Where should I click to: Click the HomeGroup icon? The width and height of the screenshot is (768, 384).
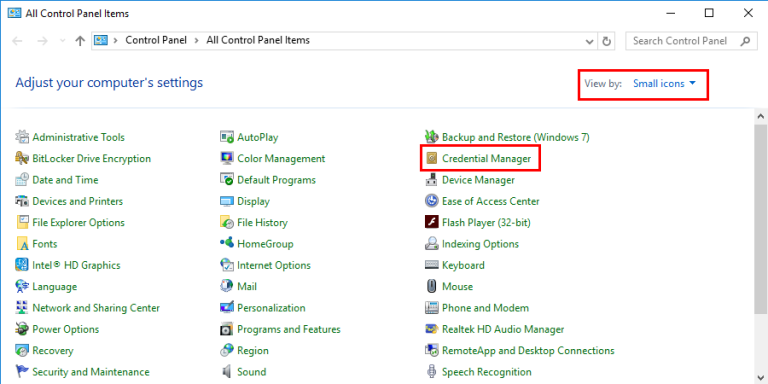pos(226,243)
